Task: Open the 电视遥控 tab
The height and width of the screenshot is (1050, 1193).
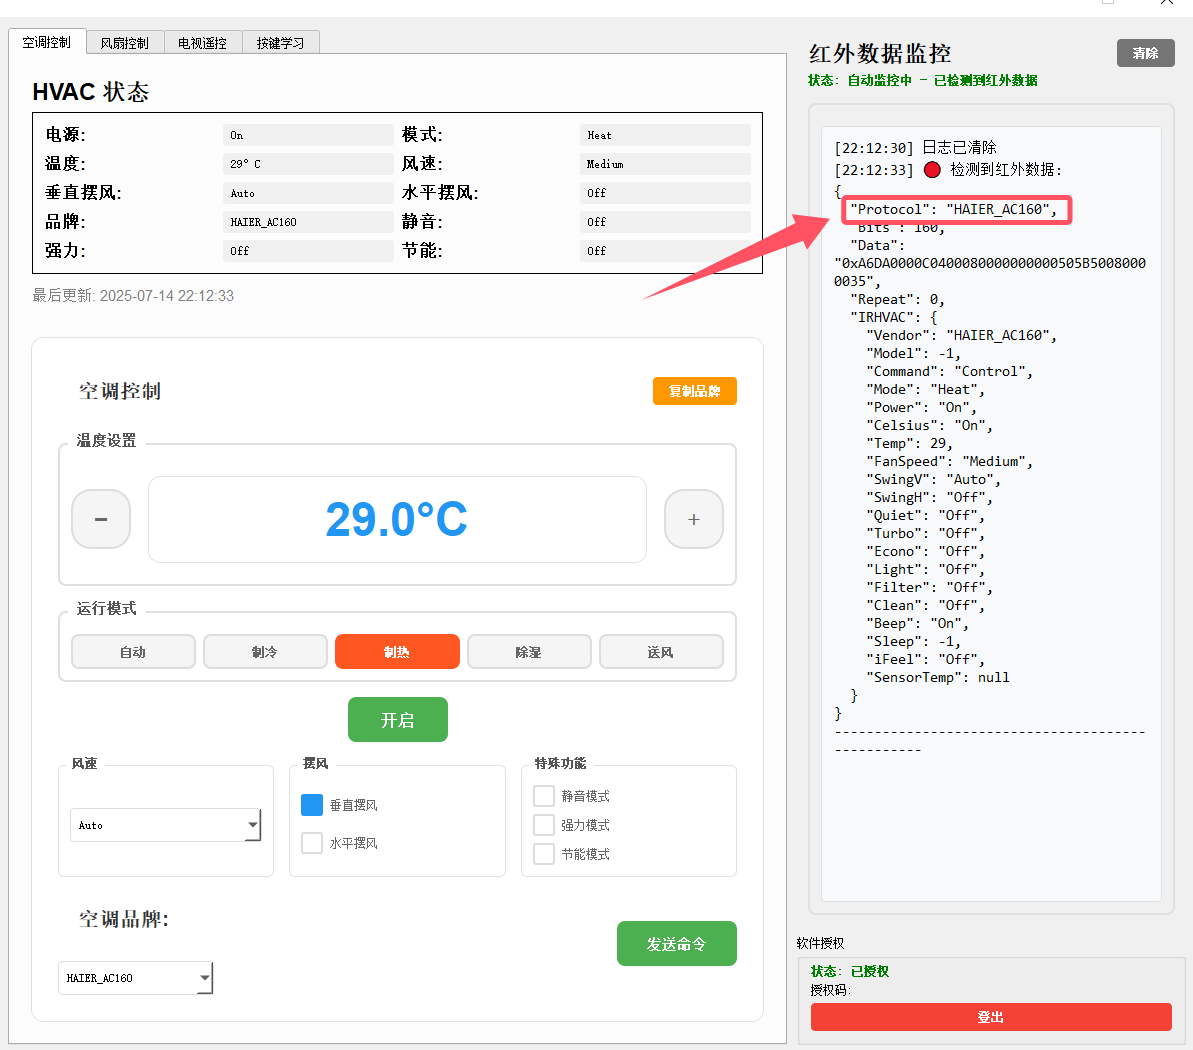Action: pyautogui.click(x=202, y=43)
